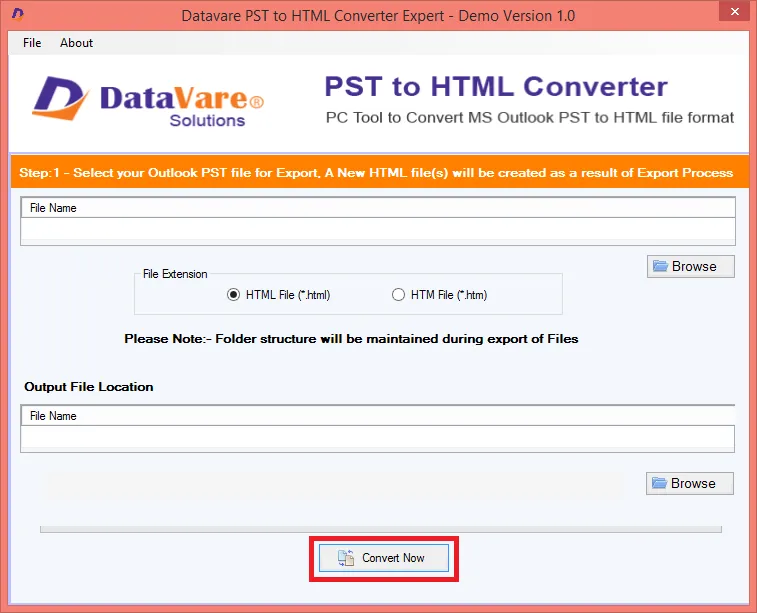
Task: Open the File menu
Action: 32,43
